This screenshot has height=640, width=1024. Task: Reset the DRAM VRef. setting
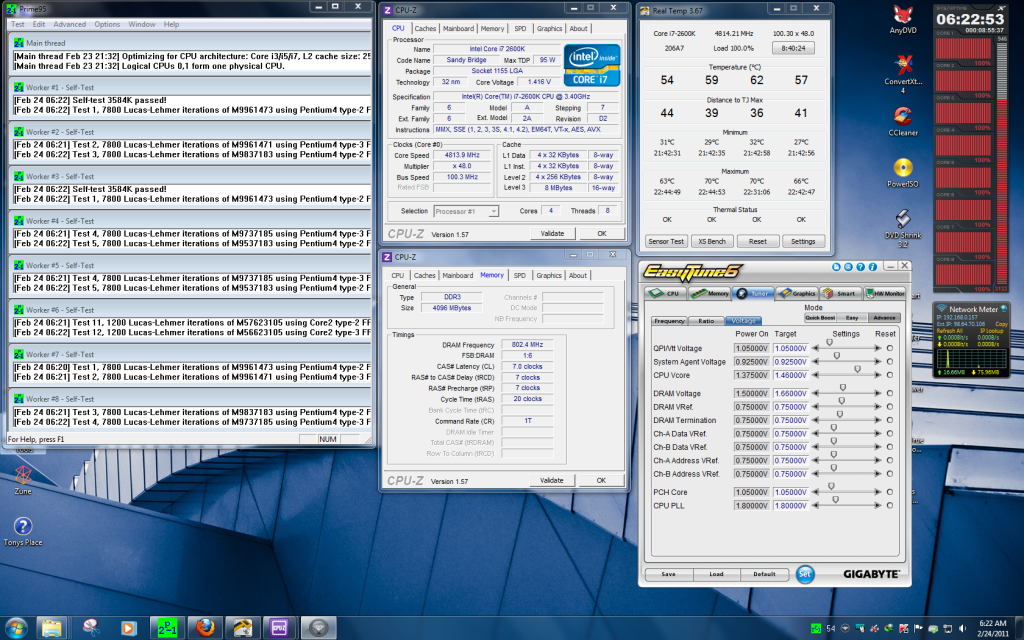click(x=889, y=407)
